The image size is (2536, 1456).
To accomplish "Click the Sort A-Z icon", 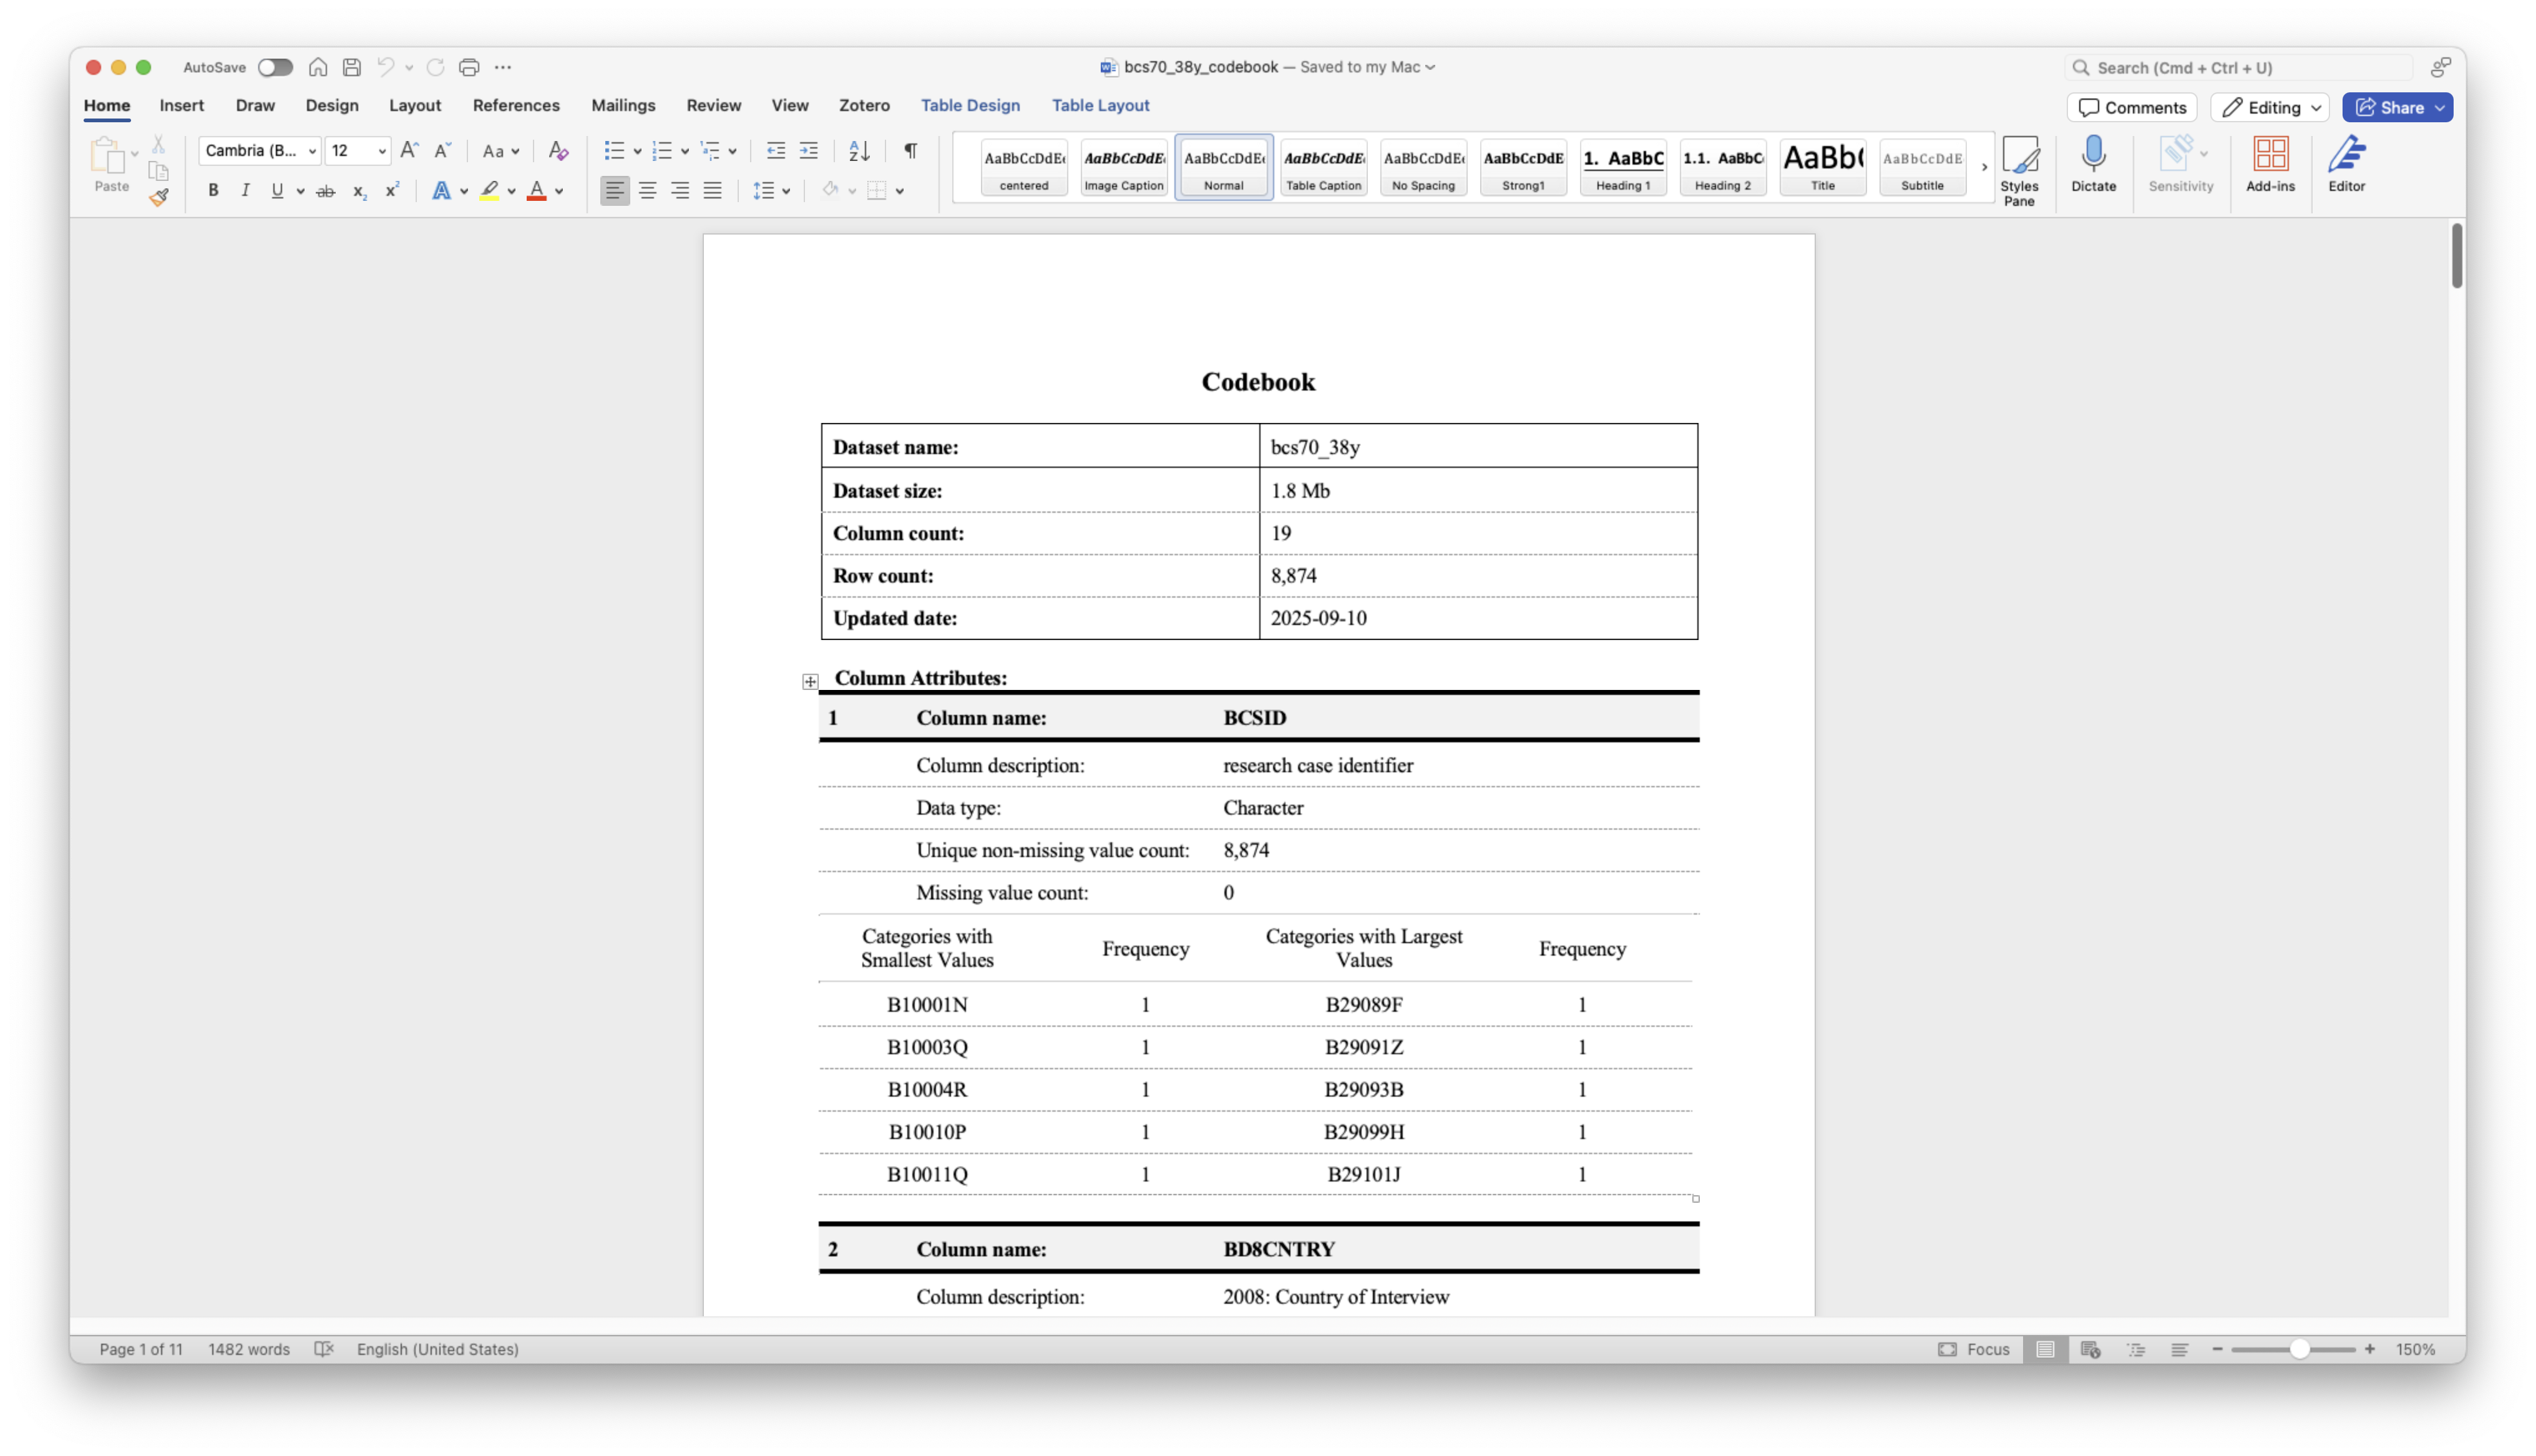I will pyautogui.click(x=859, y=151).
